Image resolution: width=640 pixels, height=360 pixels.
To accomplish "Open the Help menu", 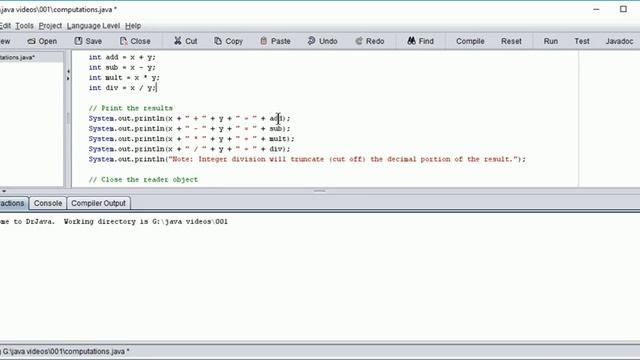I will [x=133, y=26].
